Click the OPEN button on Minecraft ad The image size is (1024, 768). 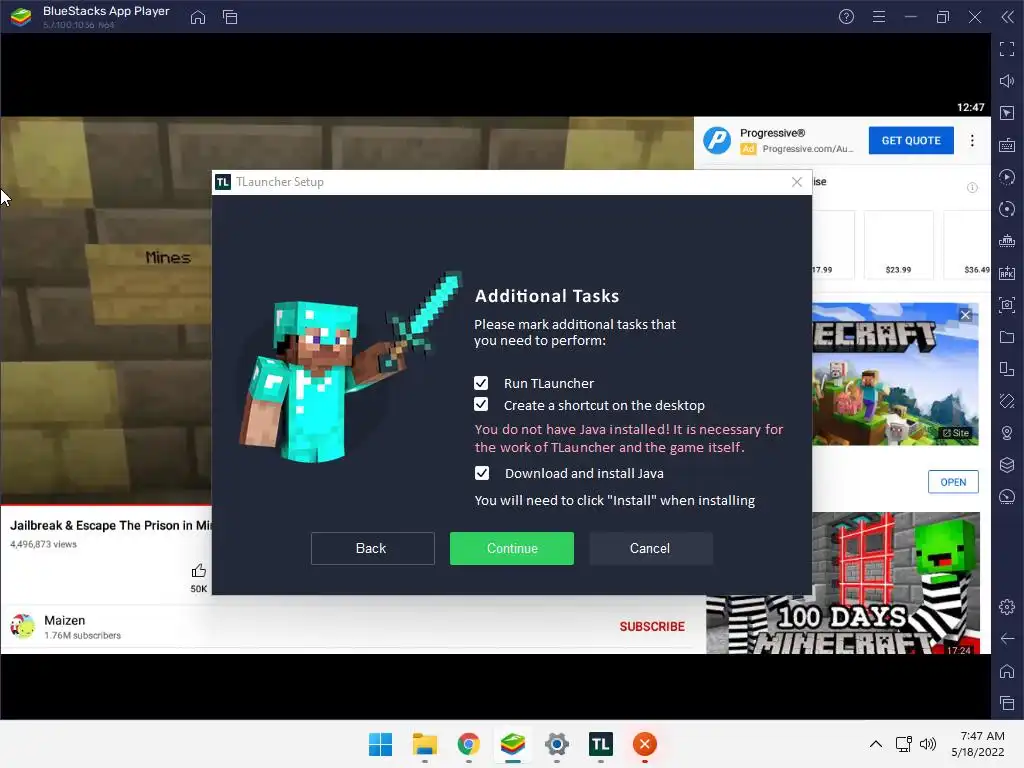[953, 482]
